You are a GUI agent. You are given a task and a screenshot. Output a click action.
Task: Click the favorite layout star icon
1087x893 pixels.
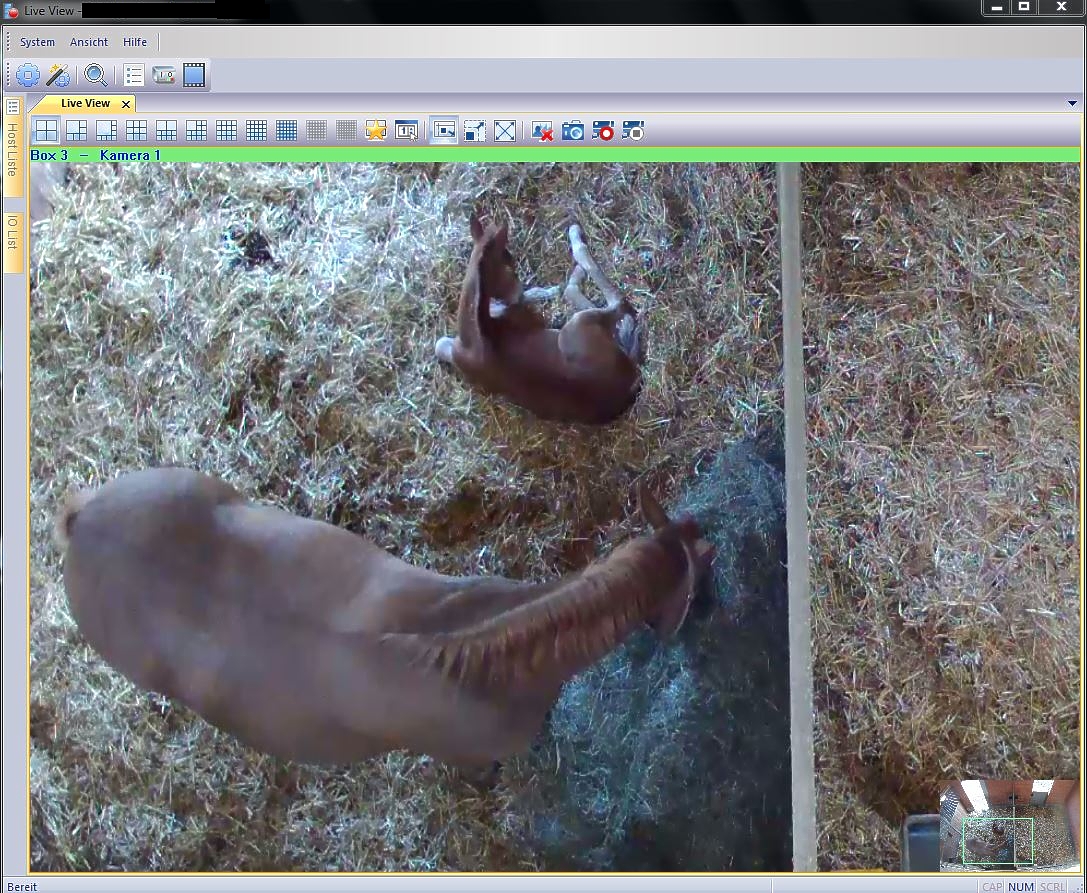pos(376,131)
